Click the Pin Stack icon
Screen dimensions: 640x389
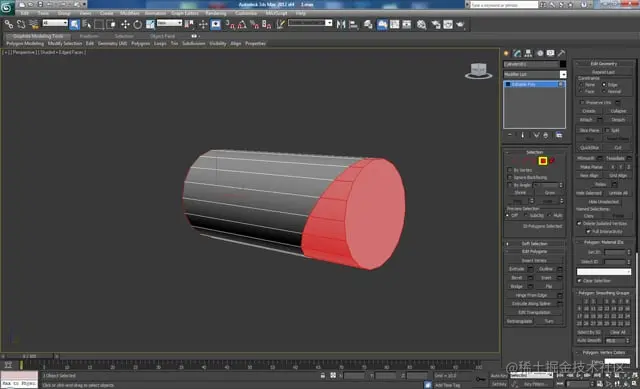[x=510, y=135]
